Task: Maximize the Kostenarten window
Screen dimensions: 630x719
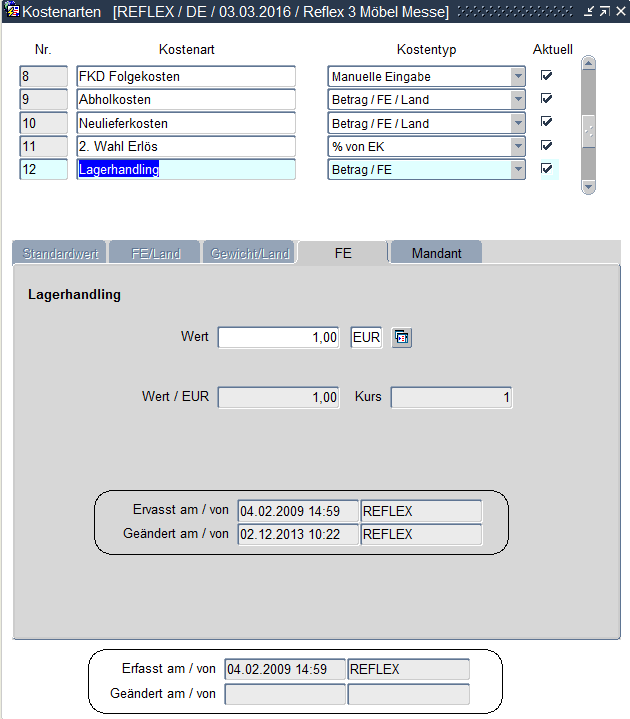Action: click(605, 11)
